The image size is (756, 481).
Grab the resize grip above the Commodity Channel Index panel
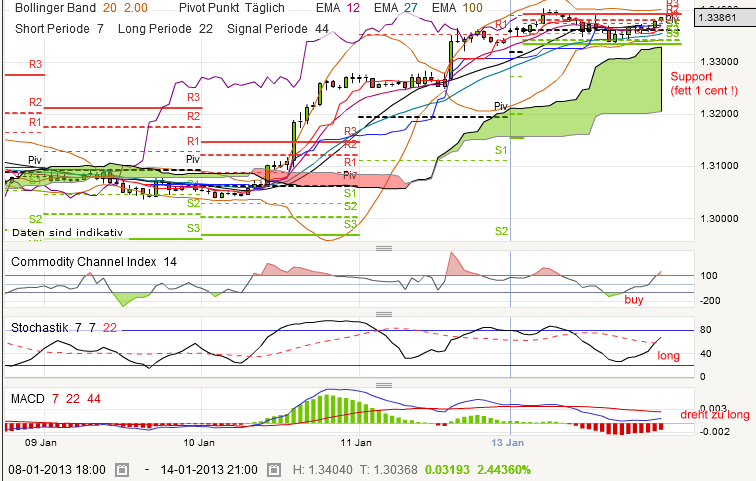[384, 248]
